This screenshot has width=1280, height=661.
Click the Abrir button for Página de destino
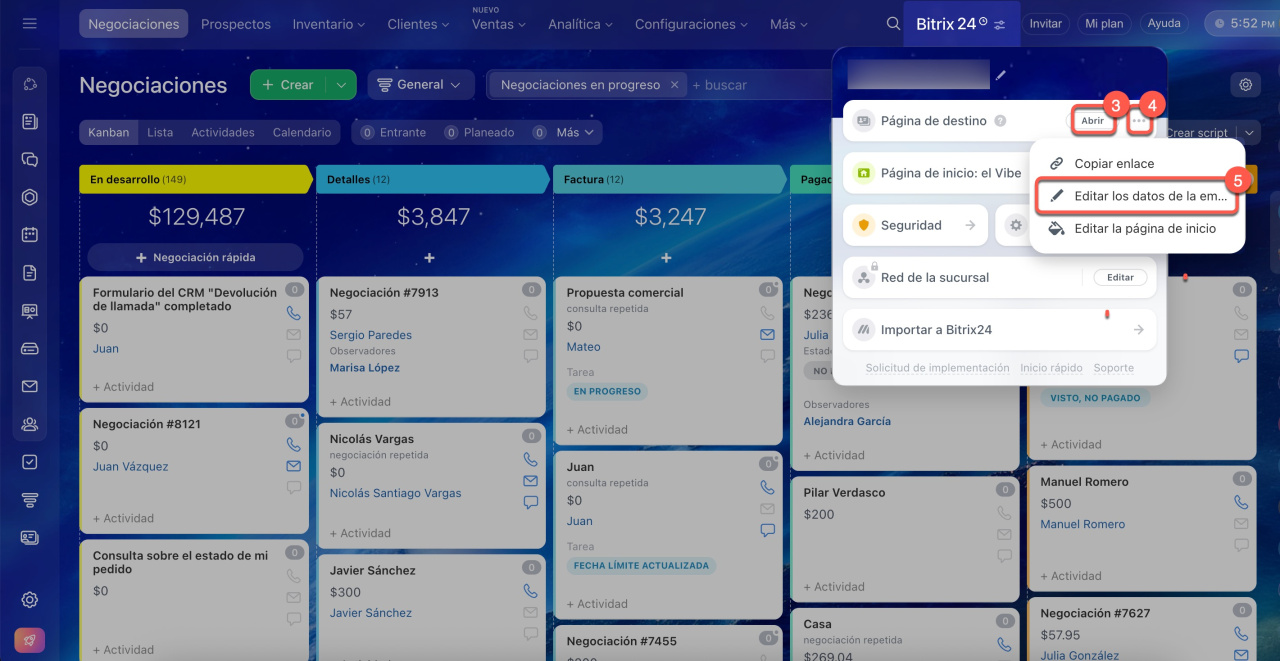click(1092, 121)
